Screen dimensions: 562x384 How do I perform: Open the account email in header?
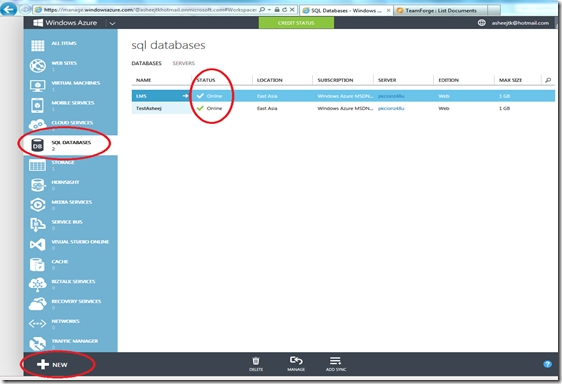click(x=520, y=23)
